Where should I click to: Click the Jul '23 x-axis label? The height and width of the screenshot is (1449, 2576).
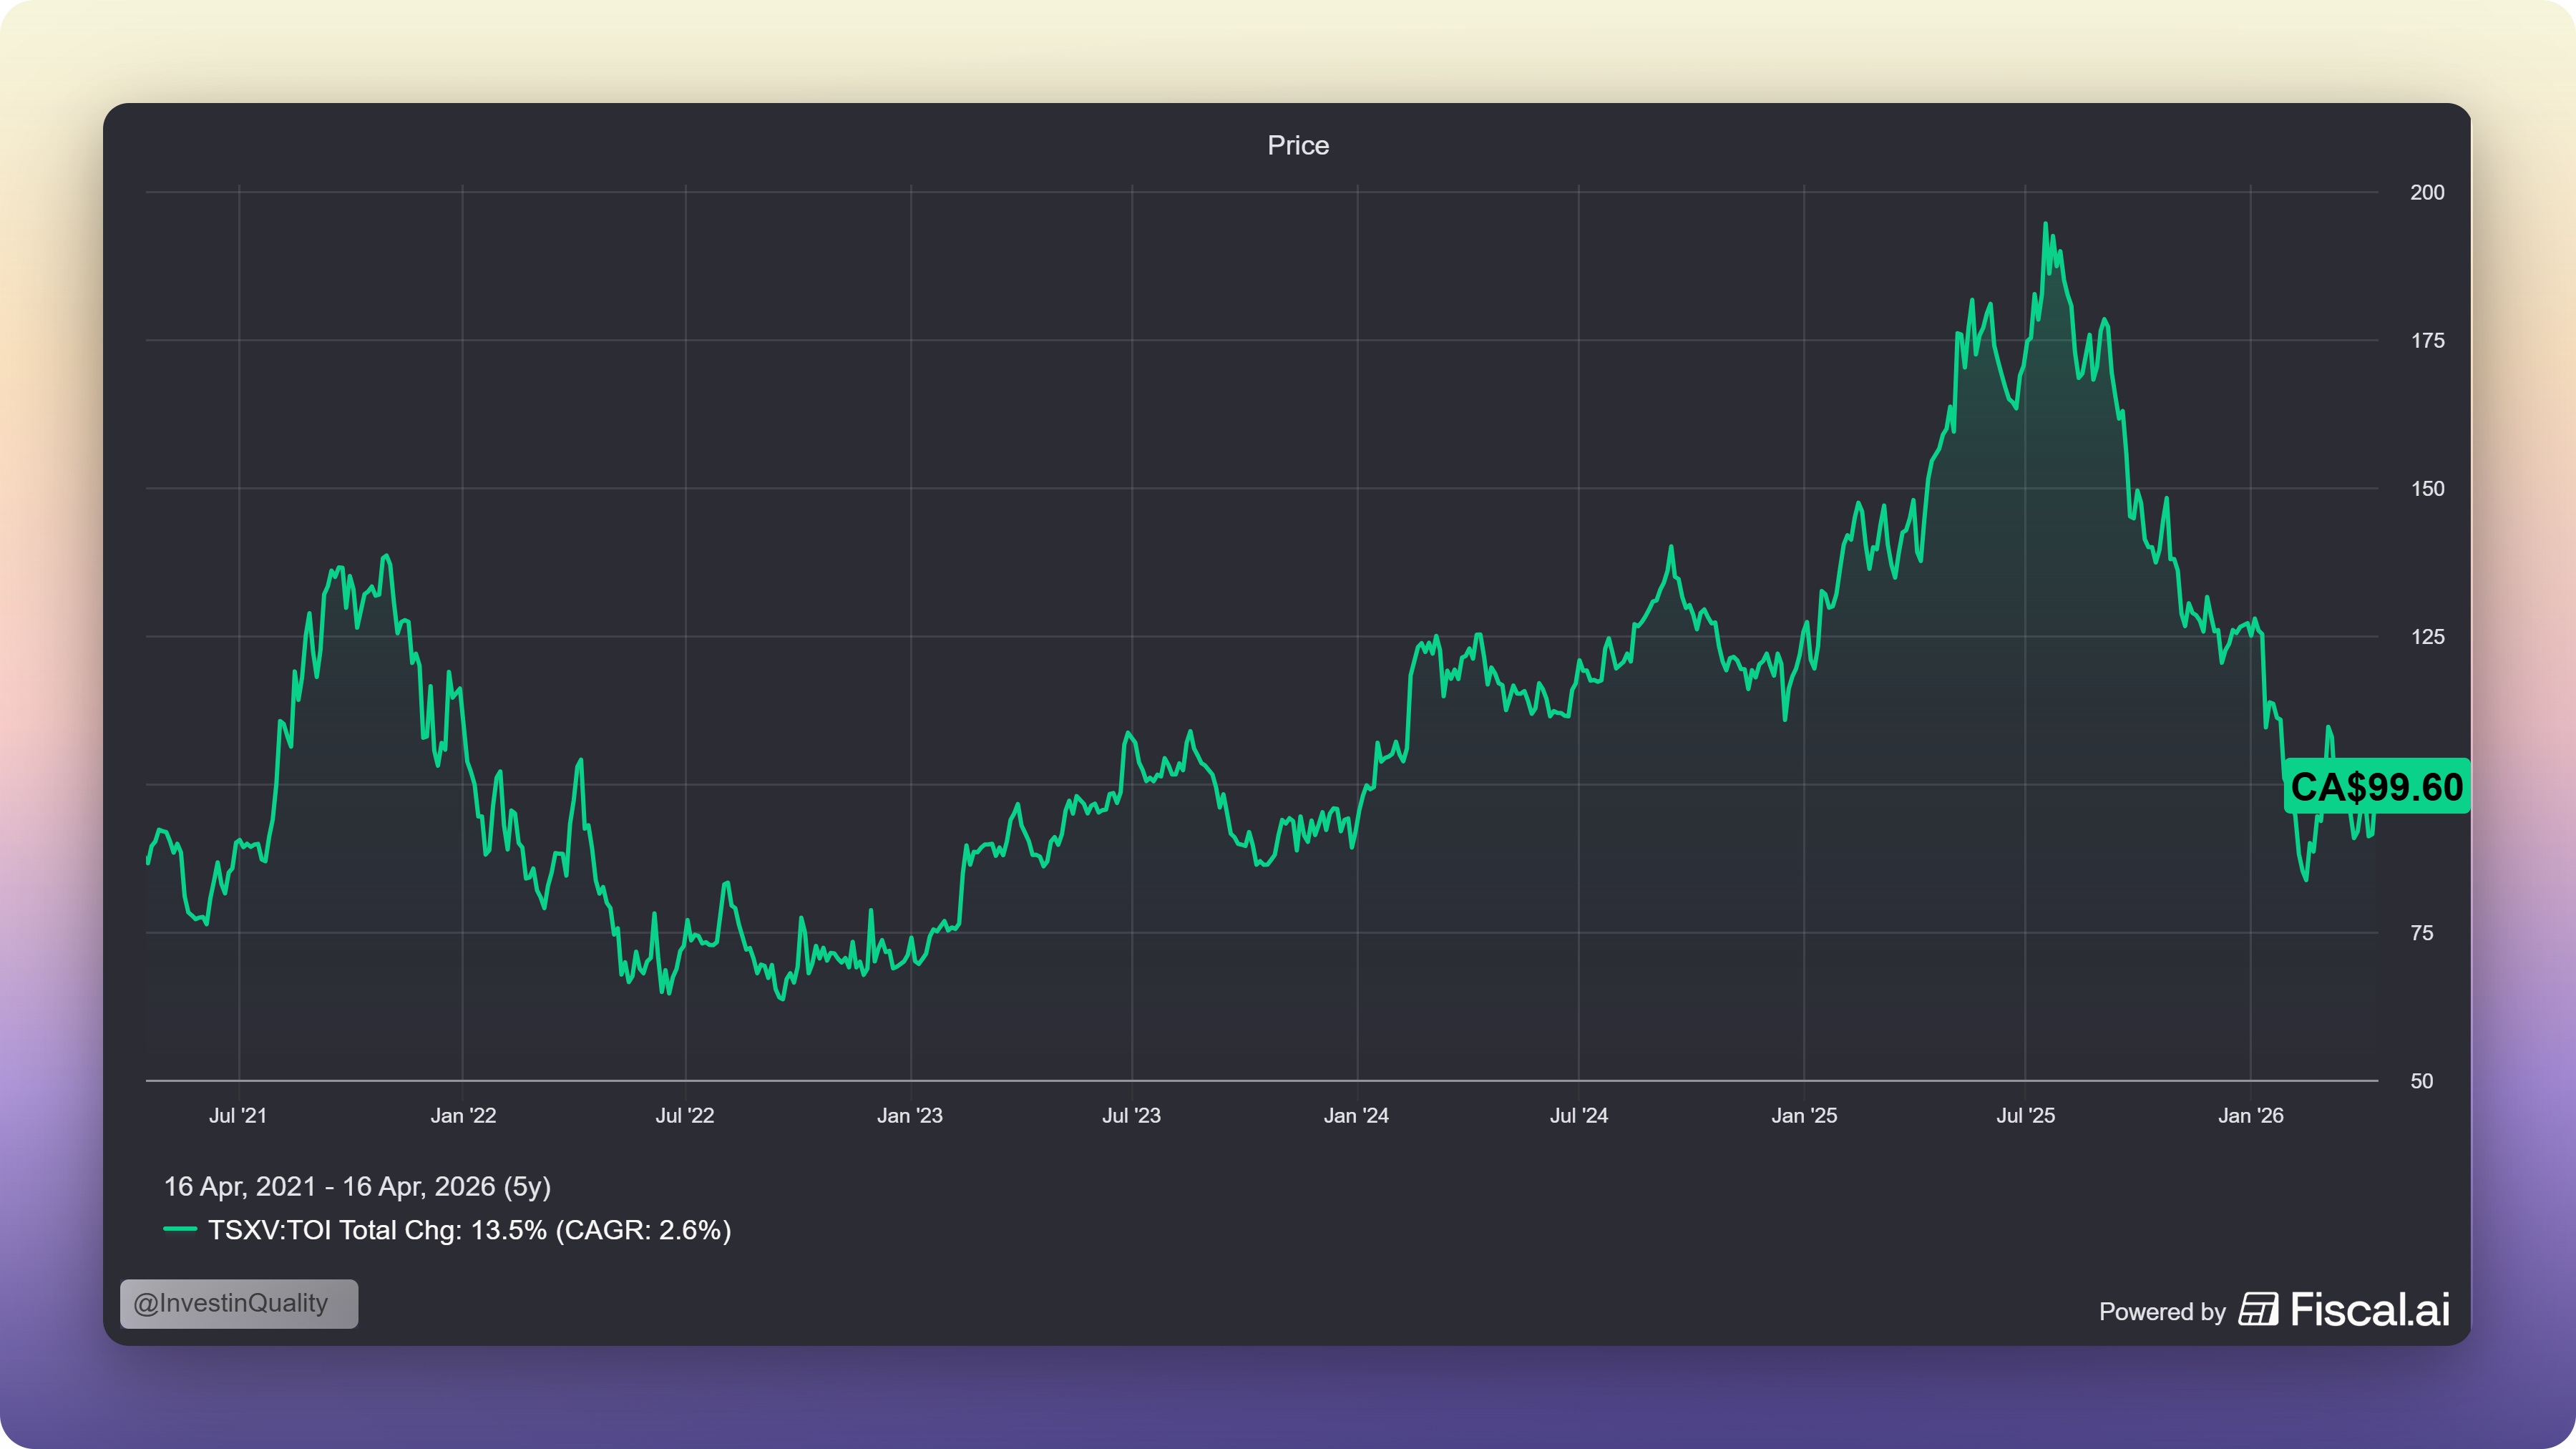click(x=1131, y=1115)
